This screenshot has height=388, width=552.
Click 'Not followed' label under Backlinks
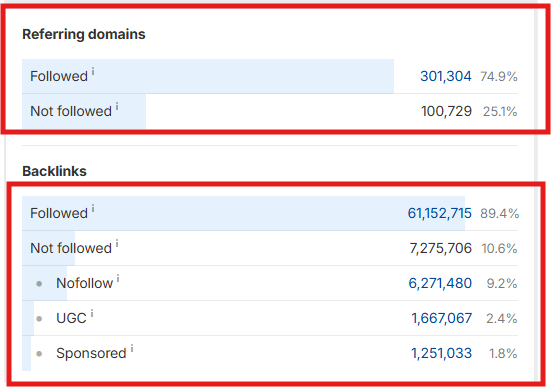(x=71, y=248)
